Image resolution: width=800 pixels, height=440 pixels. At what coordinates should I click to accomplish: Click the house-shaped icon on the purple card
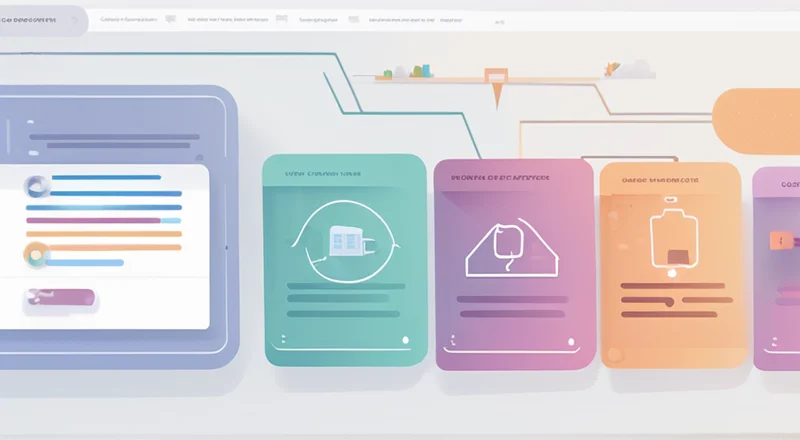tap(508, 245)
